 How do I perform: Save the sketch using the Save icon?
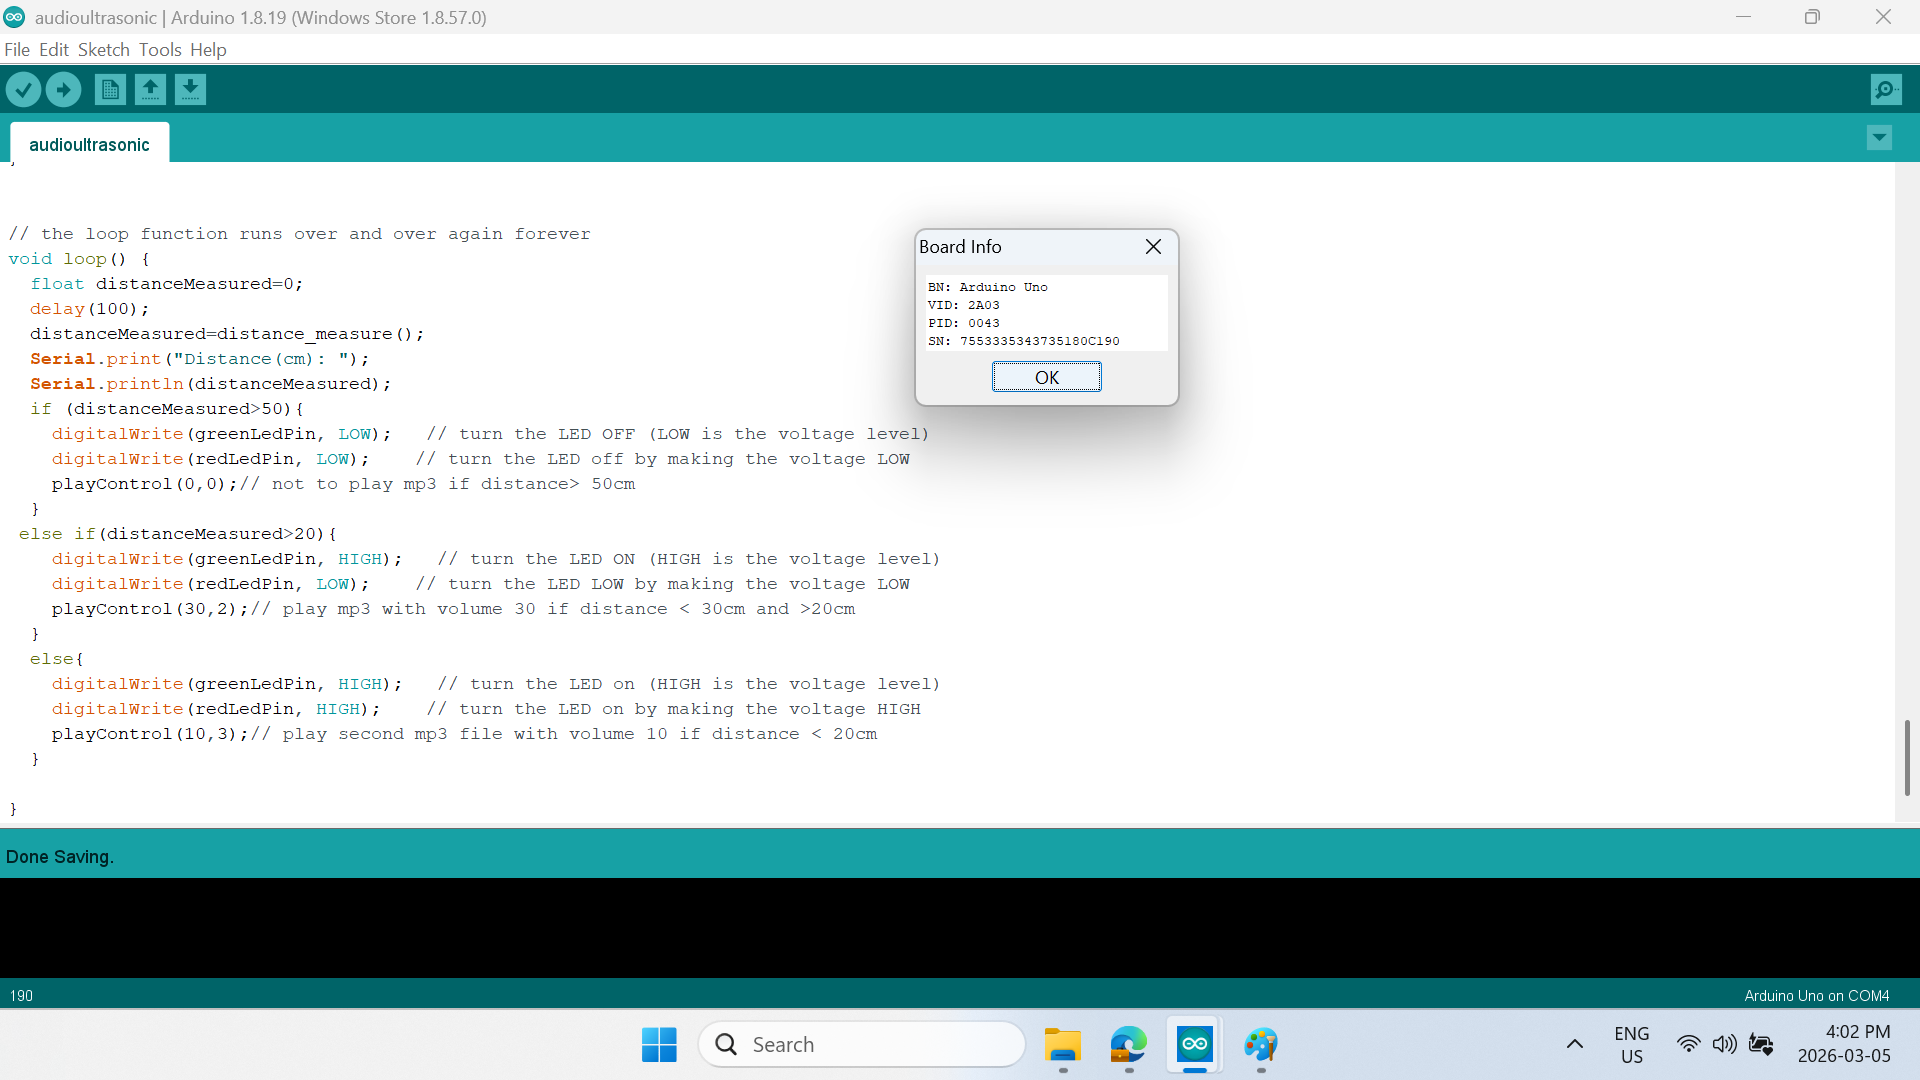pyautogui.click(x=190, y=89)
